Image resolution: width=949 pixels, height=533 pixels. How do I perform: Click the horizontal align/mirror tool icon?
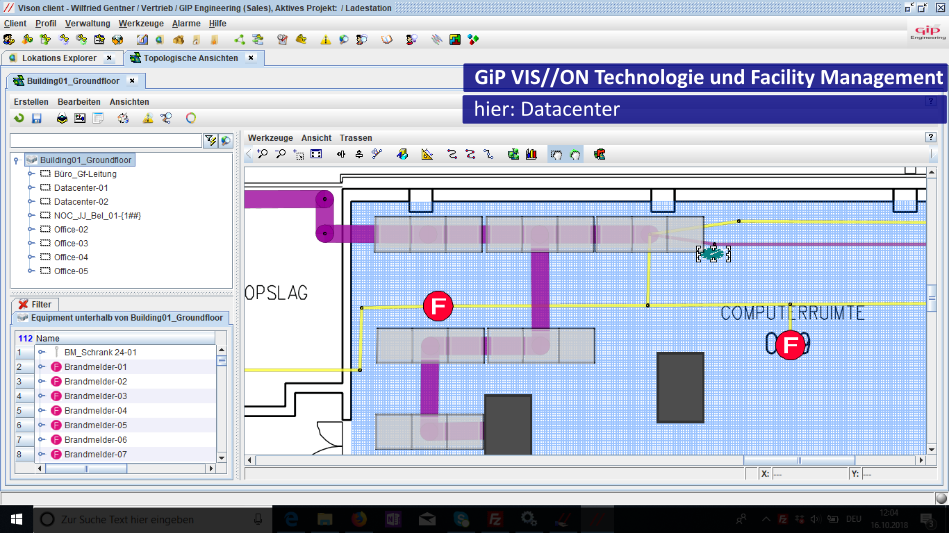341,154
